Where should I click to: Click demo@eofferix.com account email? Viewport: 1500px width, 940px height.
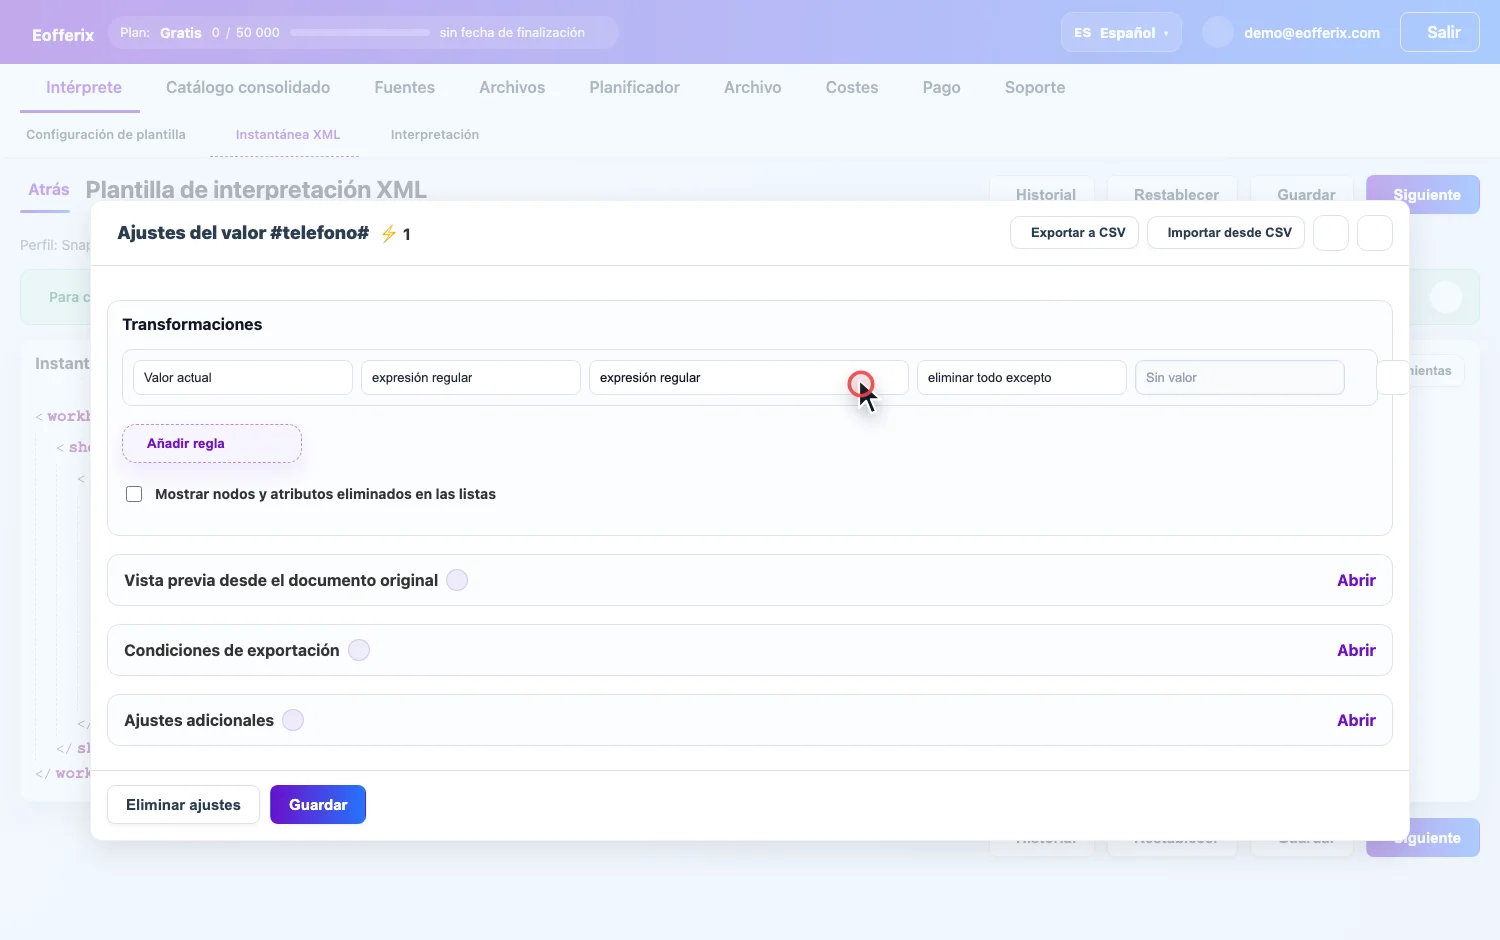tap(1312, 33)
